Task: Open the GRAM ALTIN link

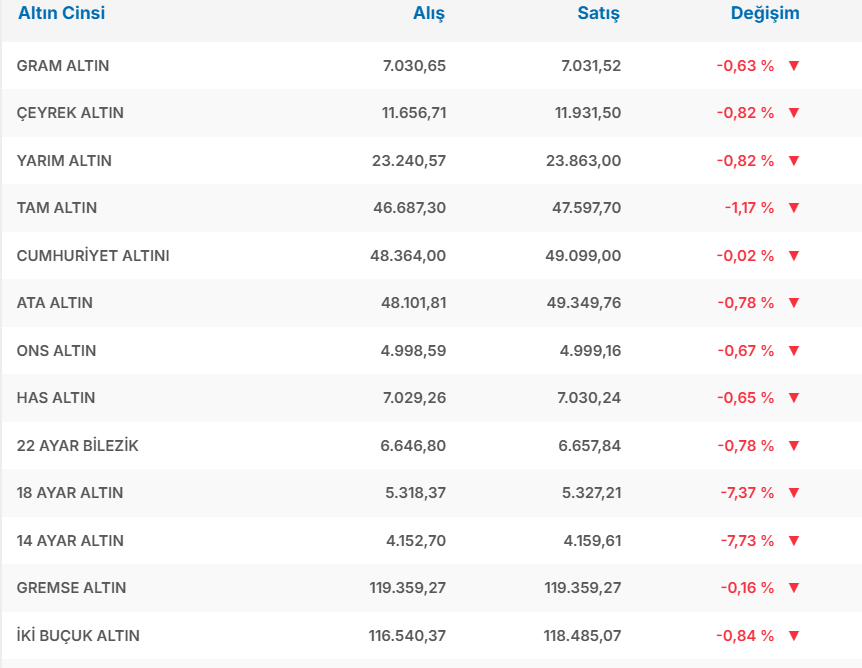Action: point(63,66)
